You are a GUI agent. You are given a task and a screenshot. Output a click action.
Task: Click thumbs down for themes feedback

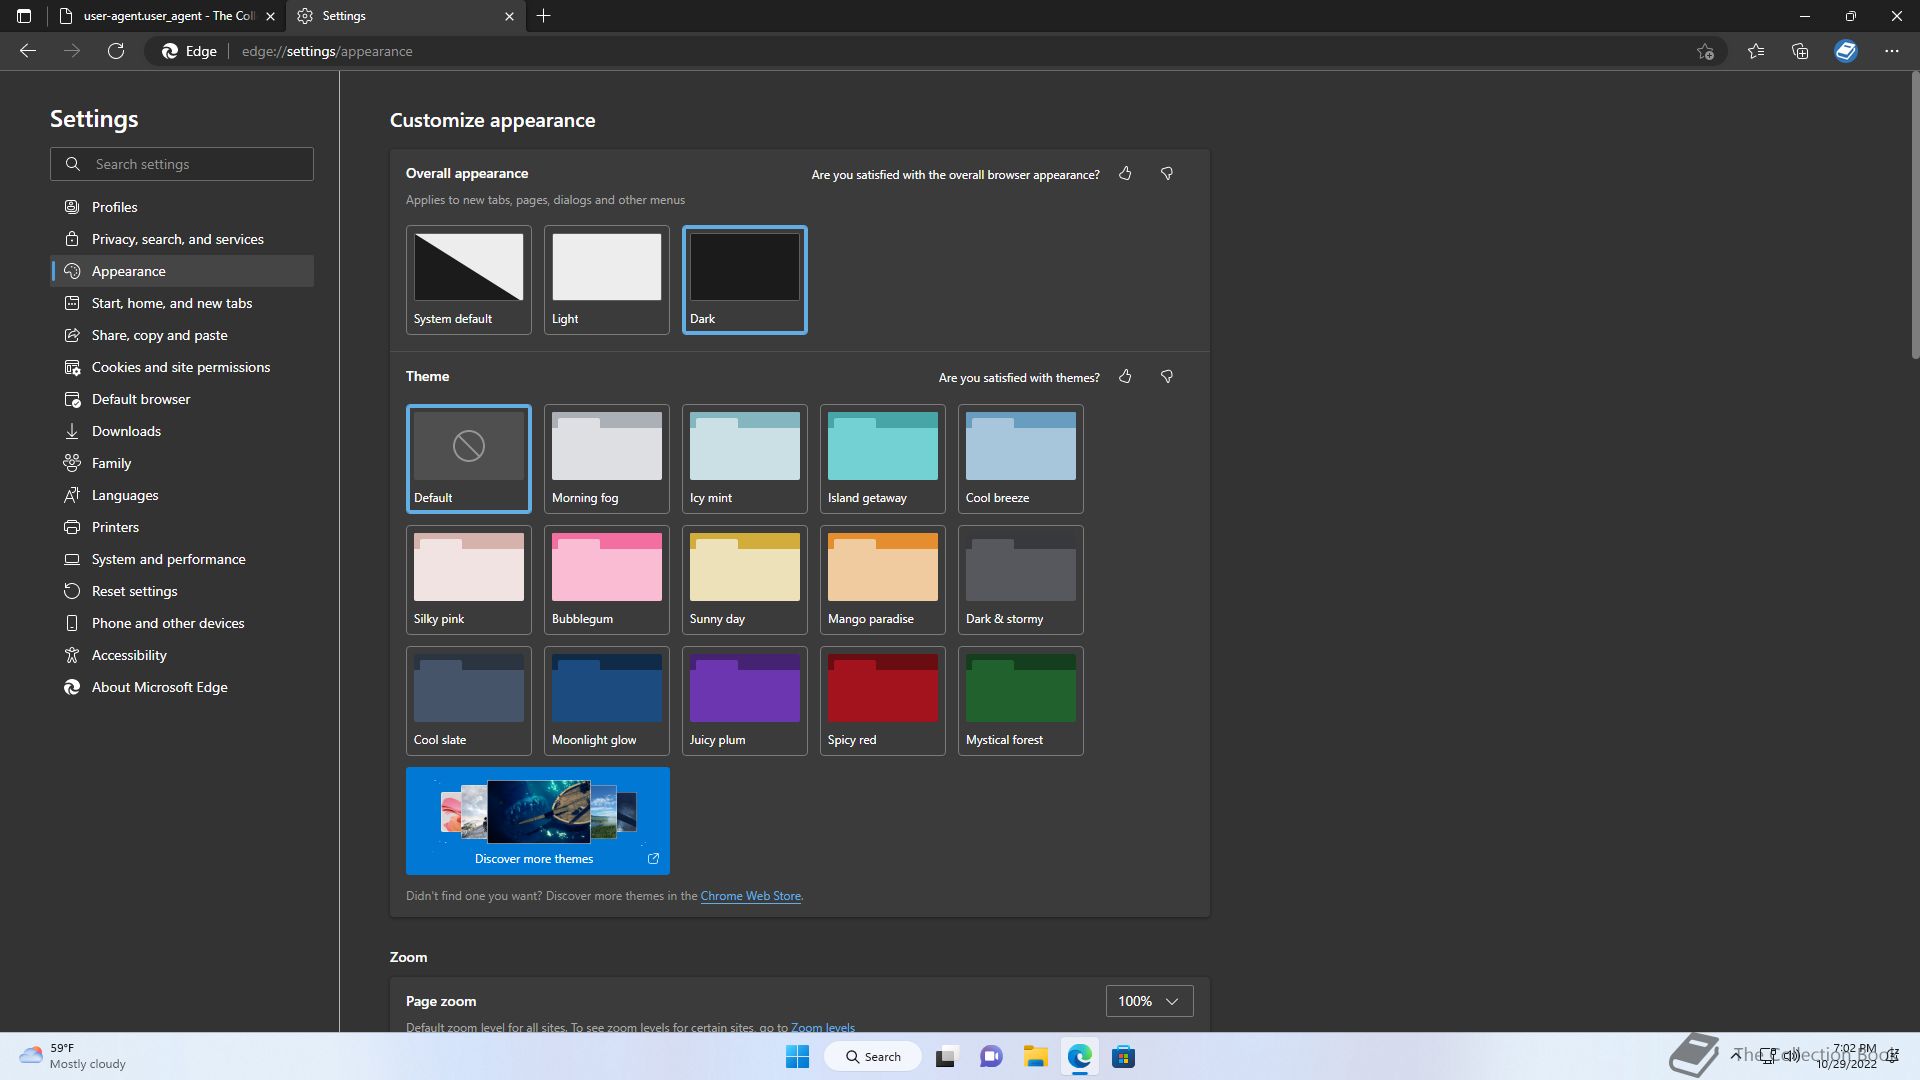tap(1166, 377)
